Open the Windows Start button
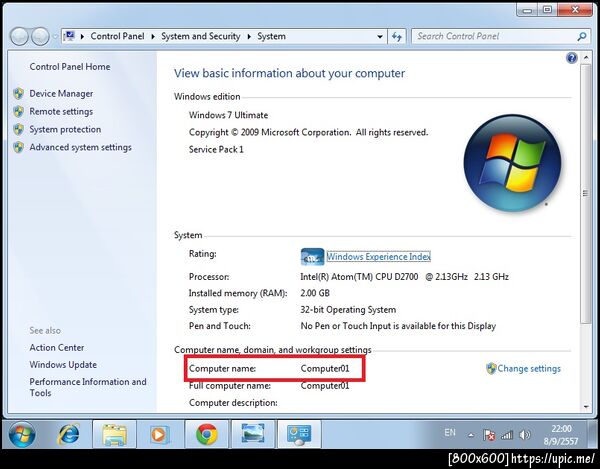 click(x=22, y=435)
